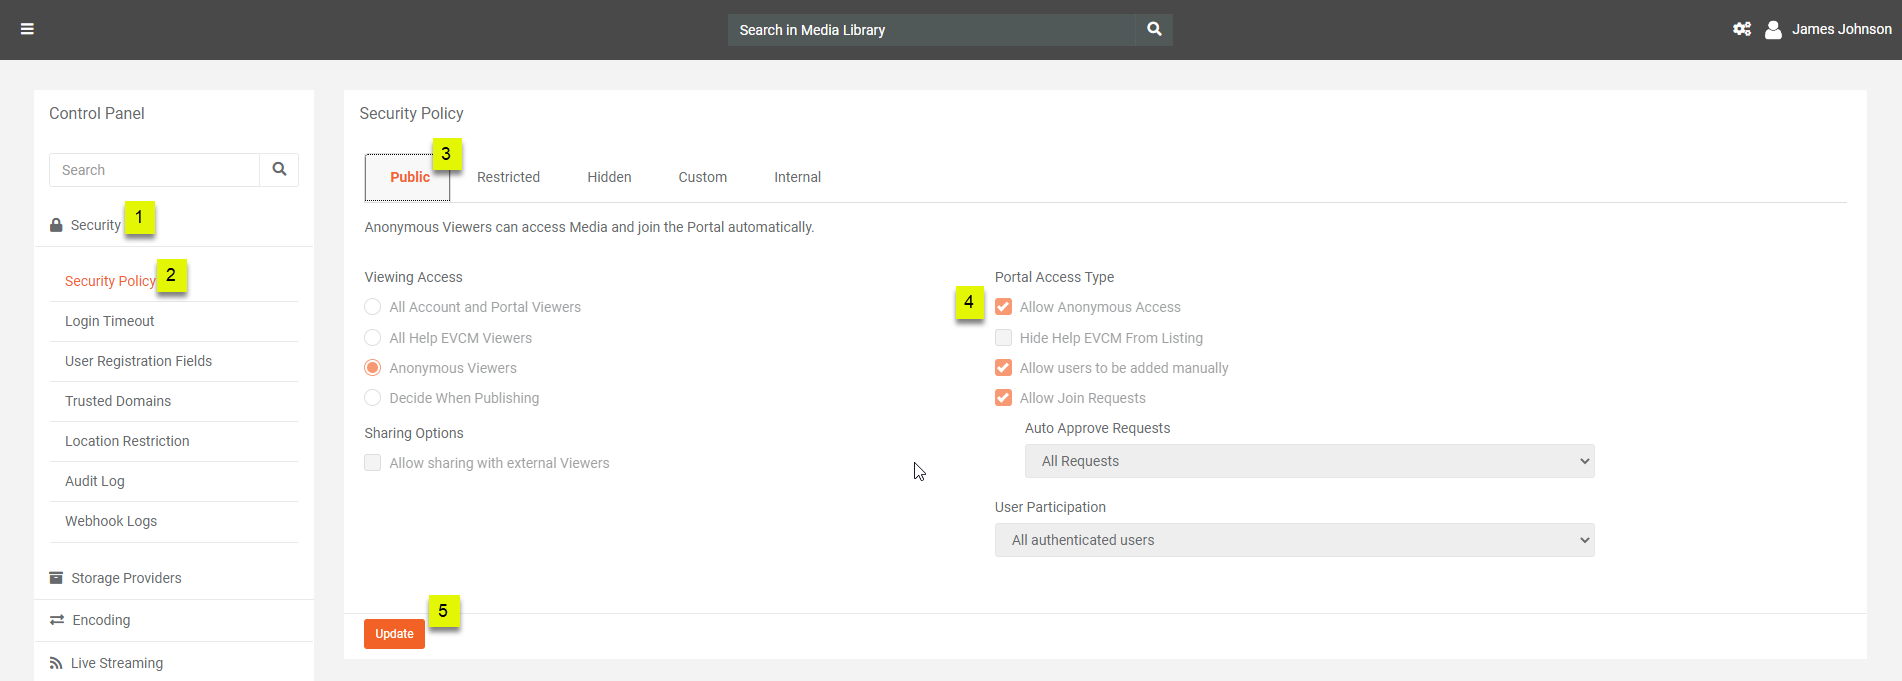The height and width of the screenshot is (681, 1902).
Task: Open the hamburger navigation menu
Action: click(x=27, y=29)
